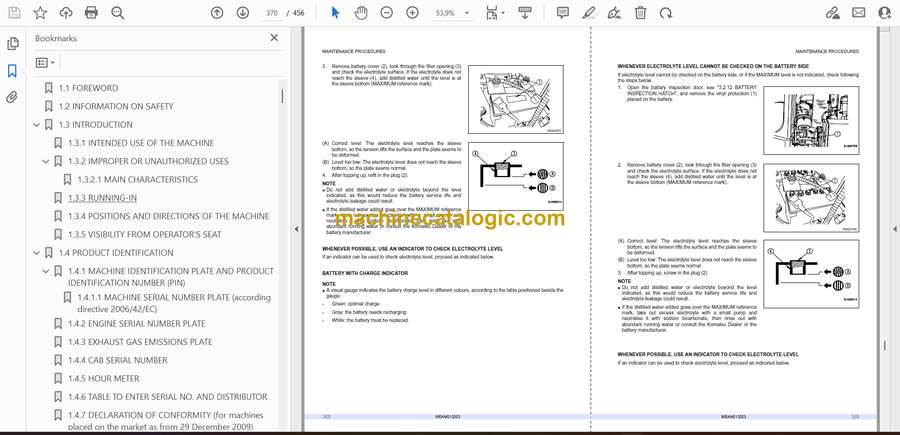Open 1.3.5 VISIBILITY FROM OPERATOR'S SEAT

click(144, 234)
